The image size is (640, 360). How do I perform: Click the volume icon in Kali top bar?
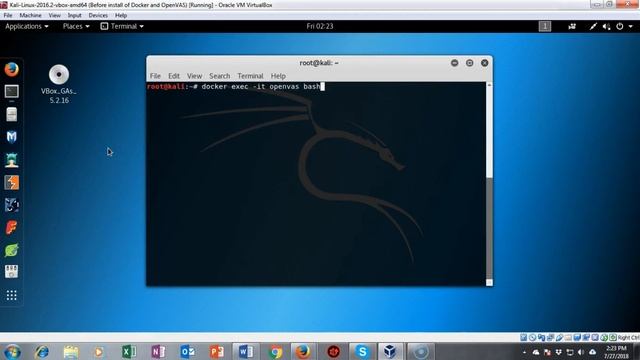coord(607,26)
